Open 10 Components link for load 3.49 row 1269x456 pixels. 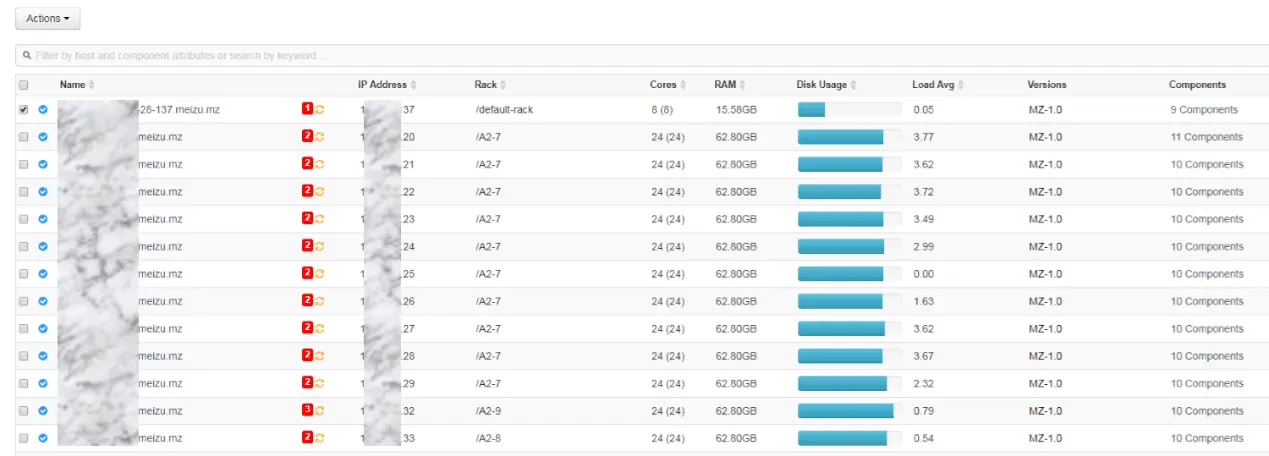click(x=1207, y=219)
